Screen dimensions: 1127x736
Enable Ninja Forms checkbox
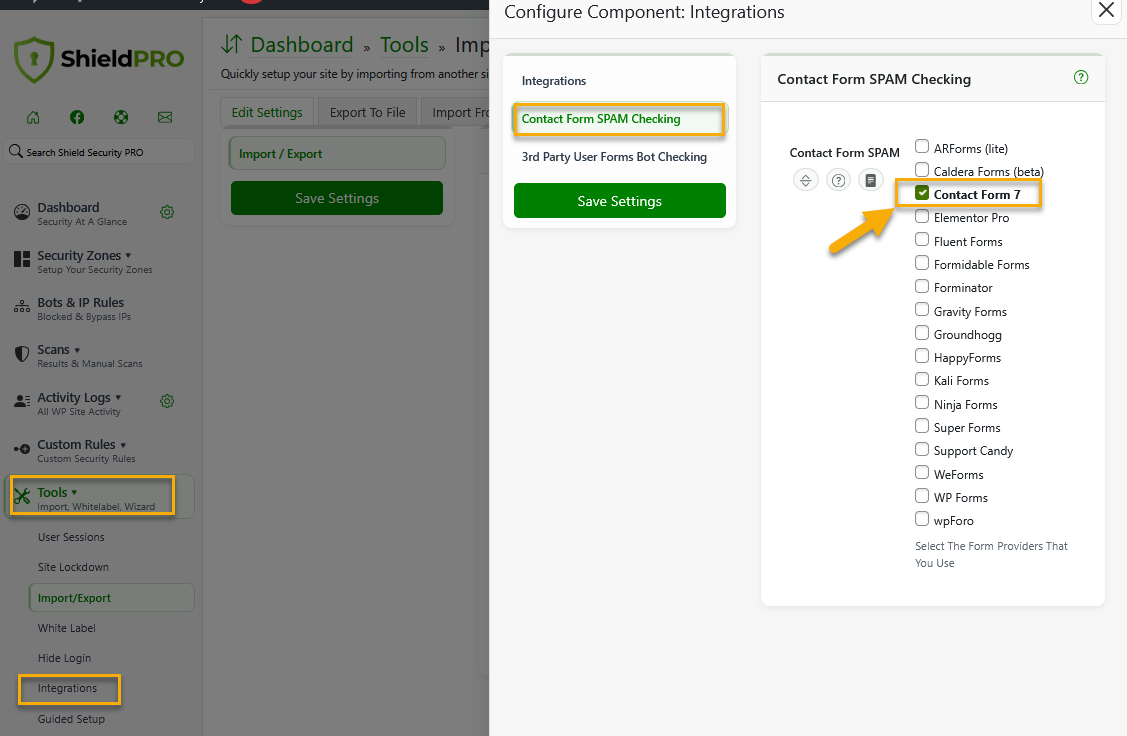click(921, 402)
